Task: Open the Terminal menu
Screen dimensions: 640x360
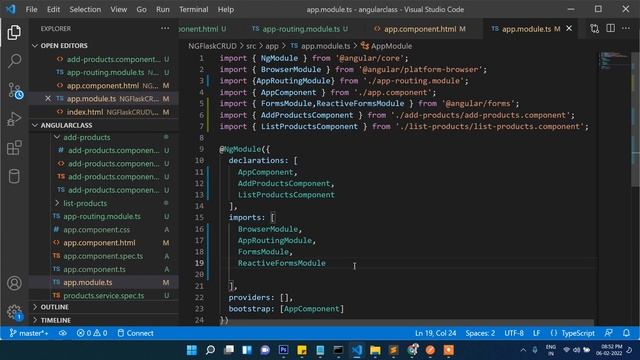Action: (x=193, y=9)
